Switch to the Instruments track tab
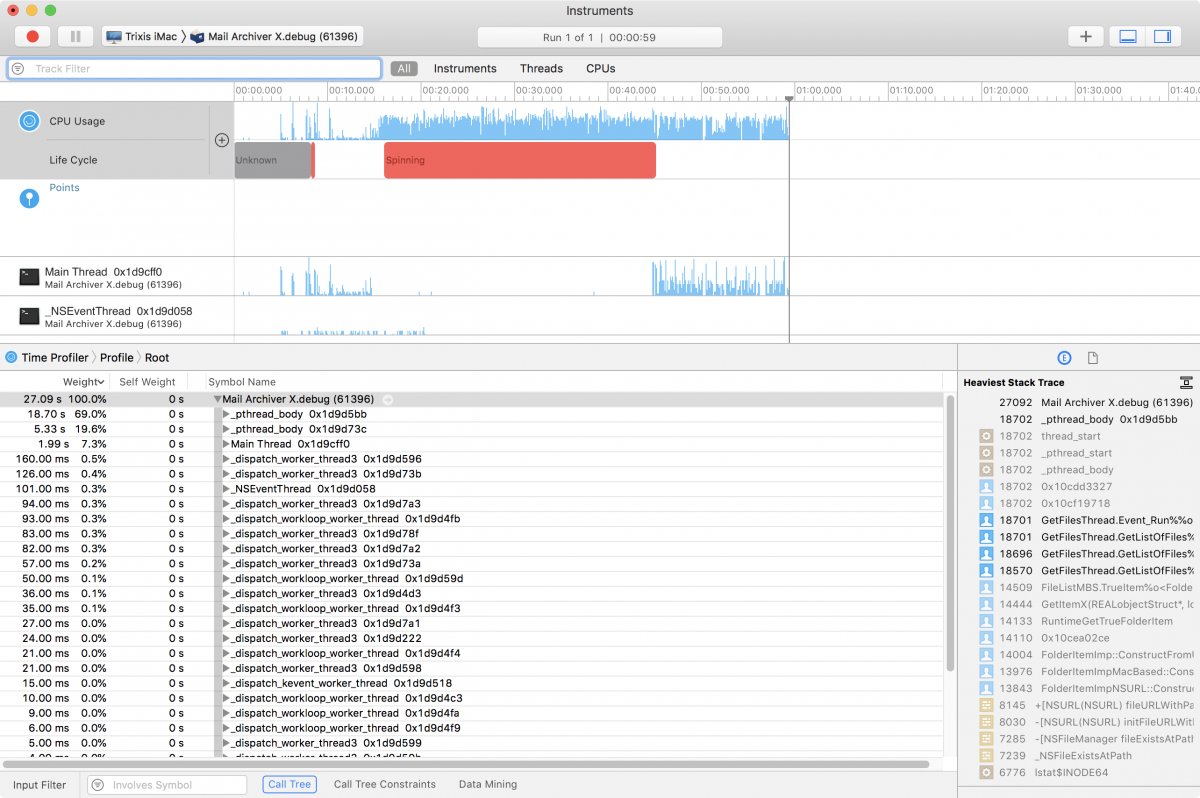 (x=465, y=69)
